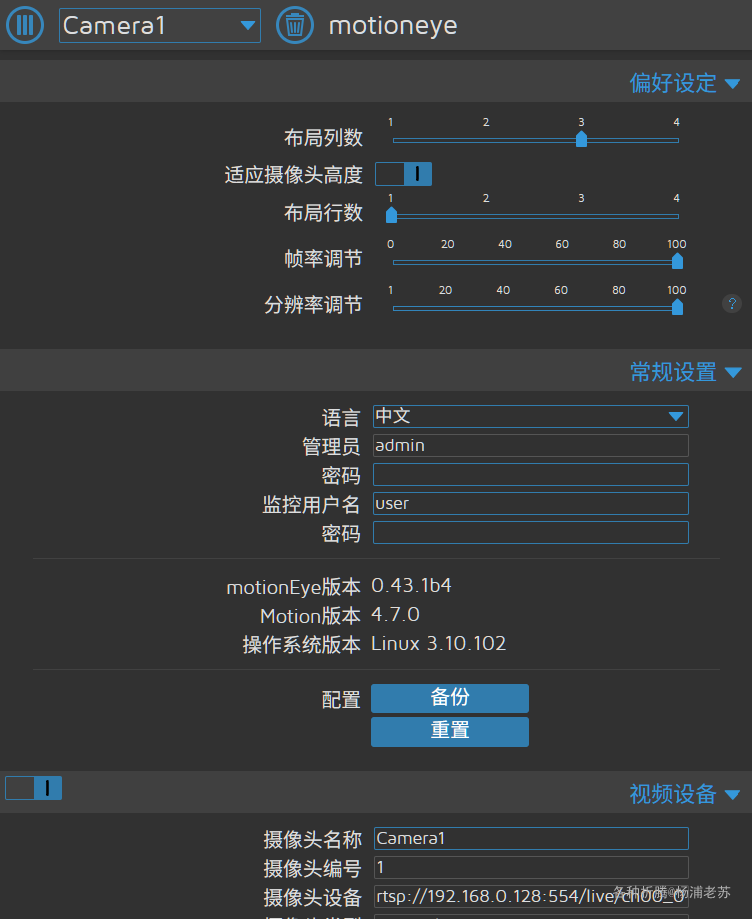Click the 分辨率调节 slider handle
Image resolution: width=752 pixels, height=919 pixels.
coord(677,307)
